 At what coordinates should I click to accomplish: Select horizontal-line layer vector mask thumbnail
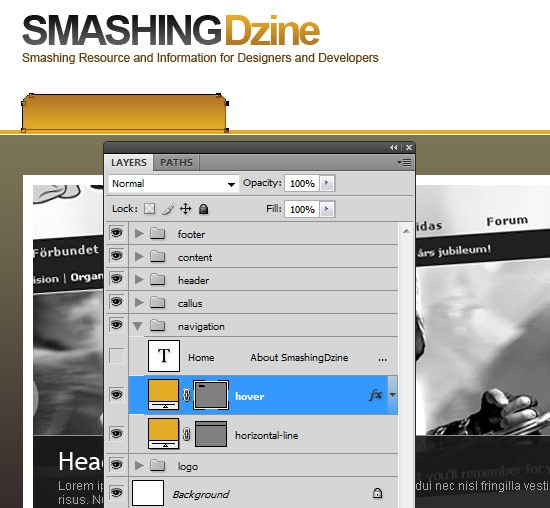(x=211, y=434)
